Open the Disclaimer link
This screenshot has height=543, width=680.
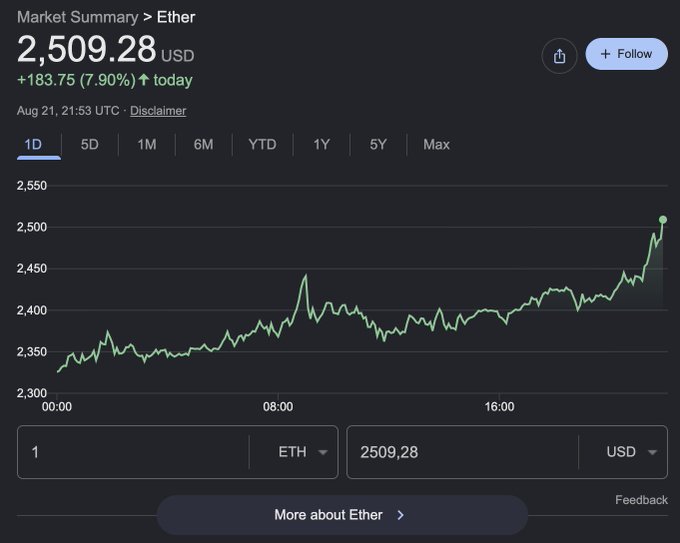tap(158, 111)
